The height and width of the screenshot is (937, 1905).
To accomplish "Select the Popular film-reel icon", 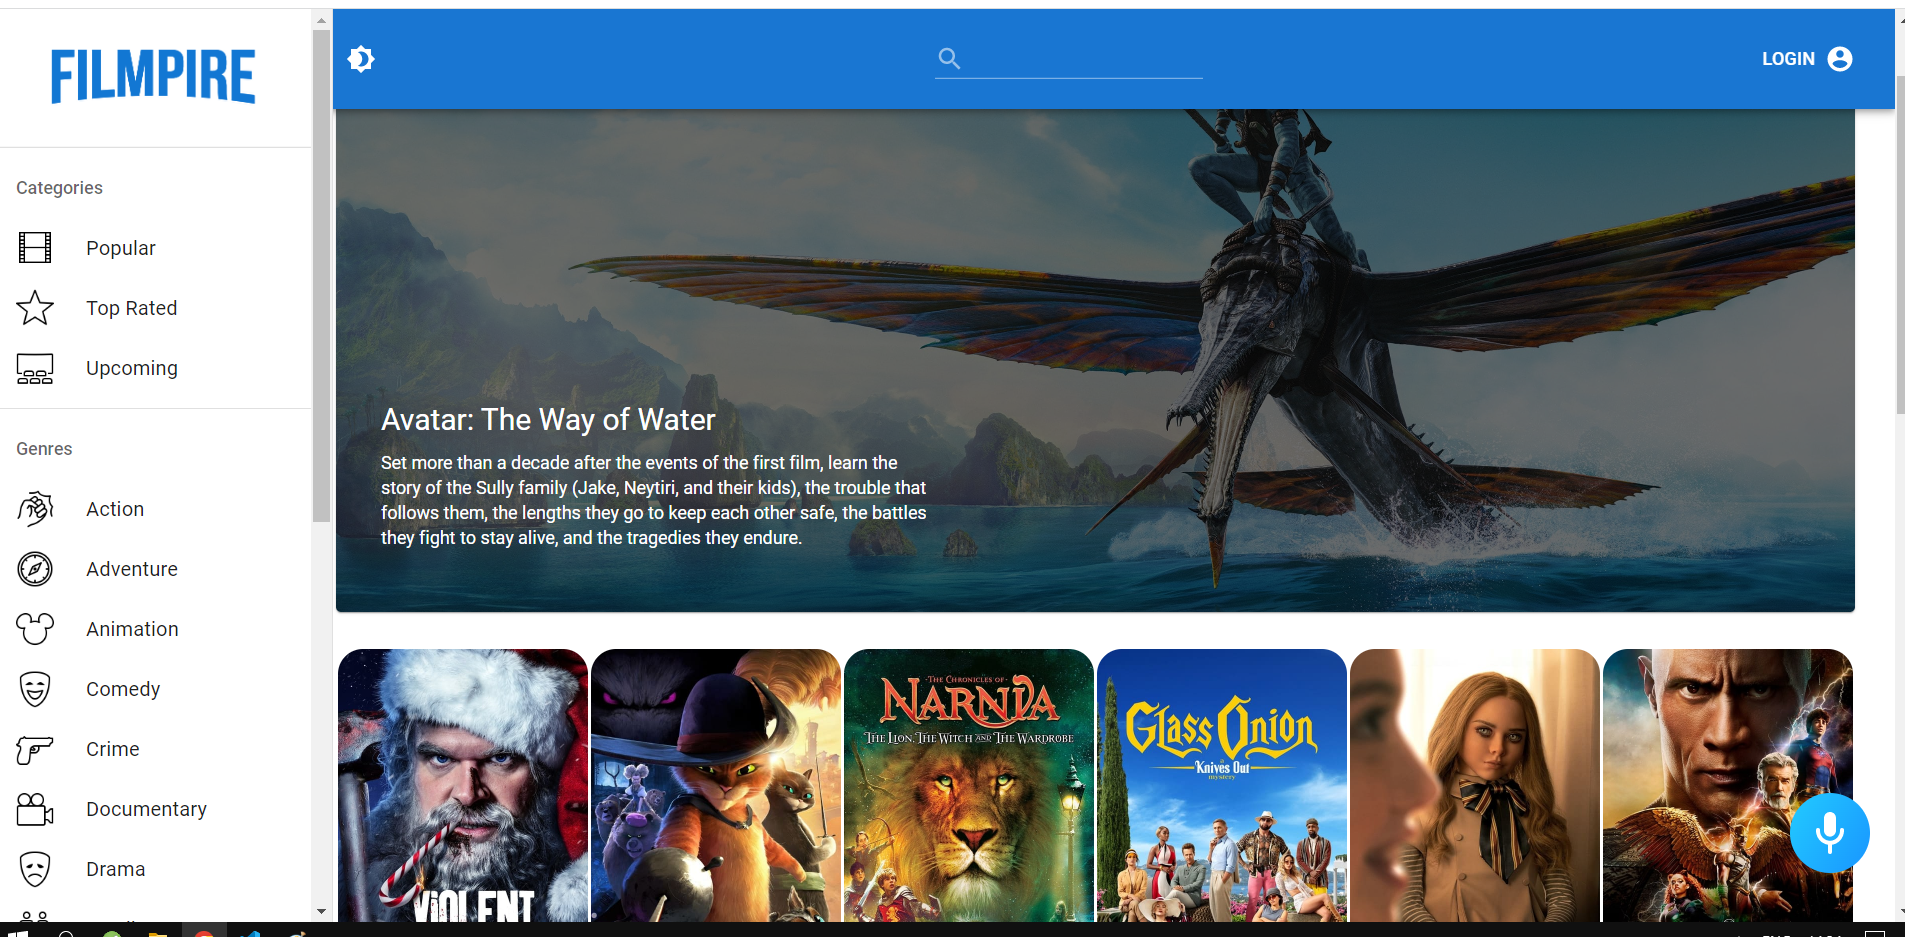I will [34, 247].
